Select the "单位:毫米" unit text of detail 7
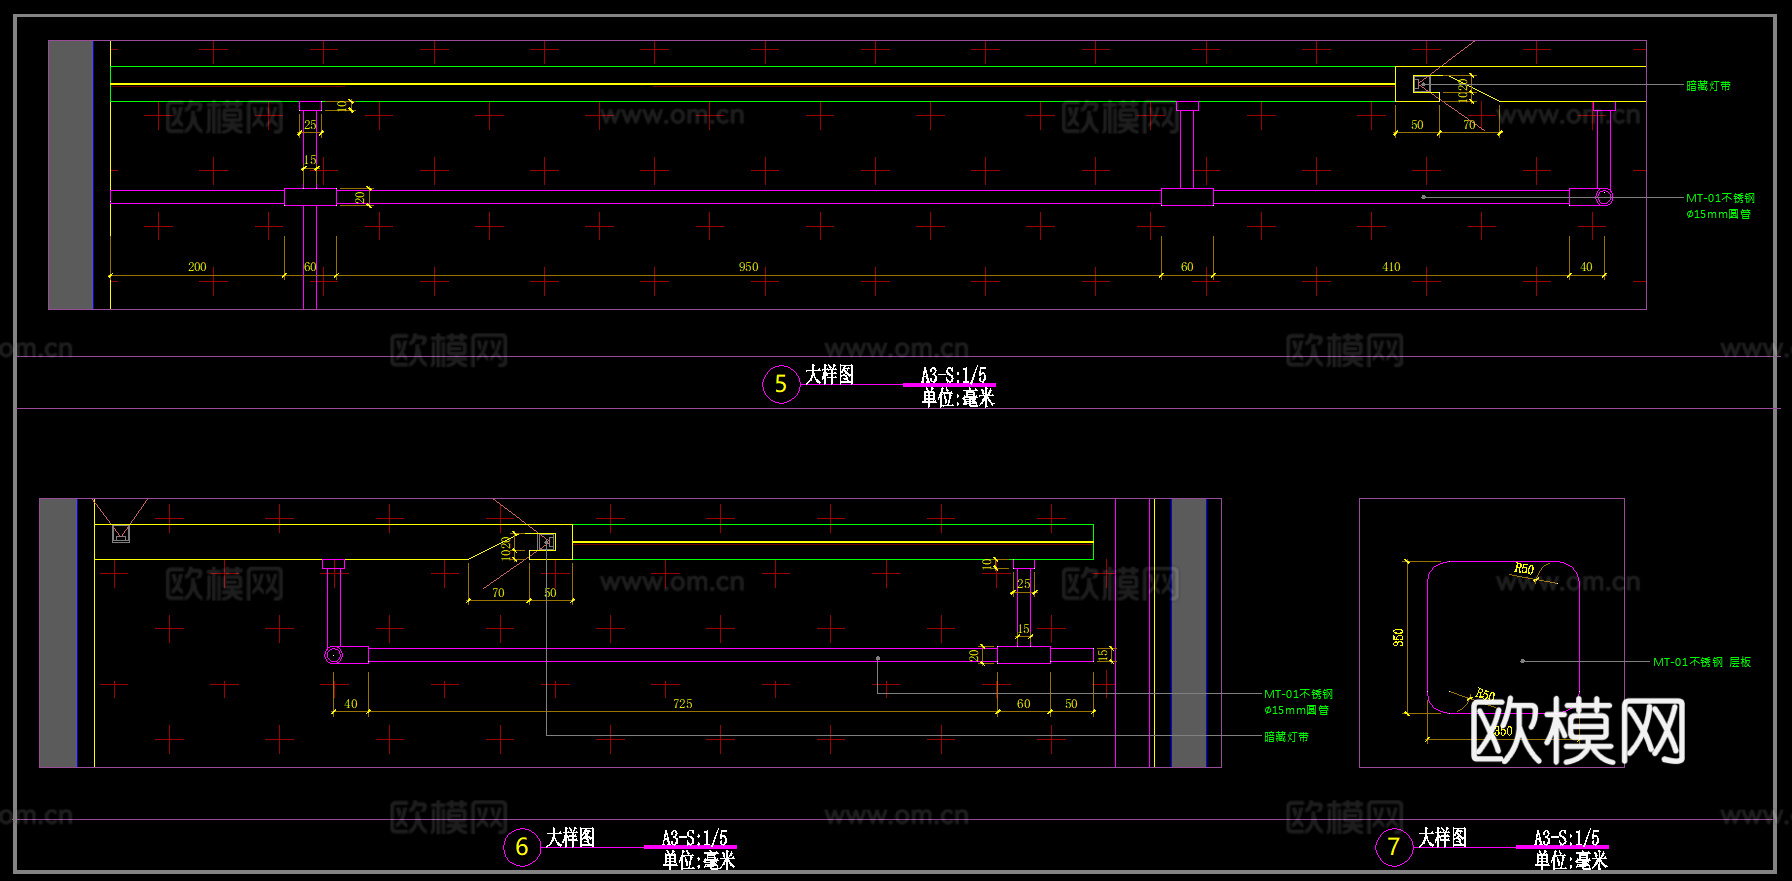 [1571, 860]
